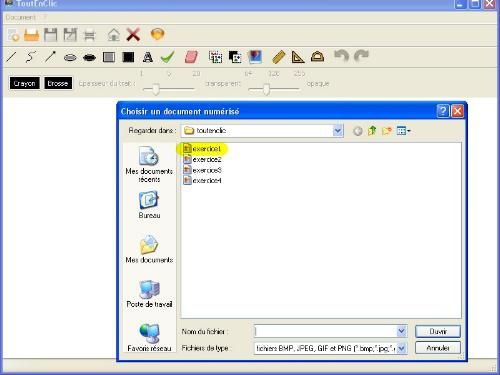This screenshot has width=500, height=375.
Task: Select the empty rectangle tool
Action: tap(109, 57)
